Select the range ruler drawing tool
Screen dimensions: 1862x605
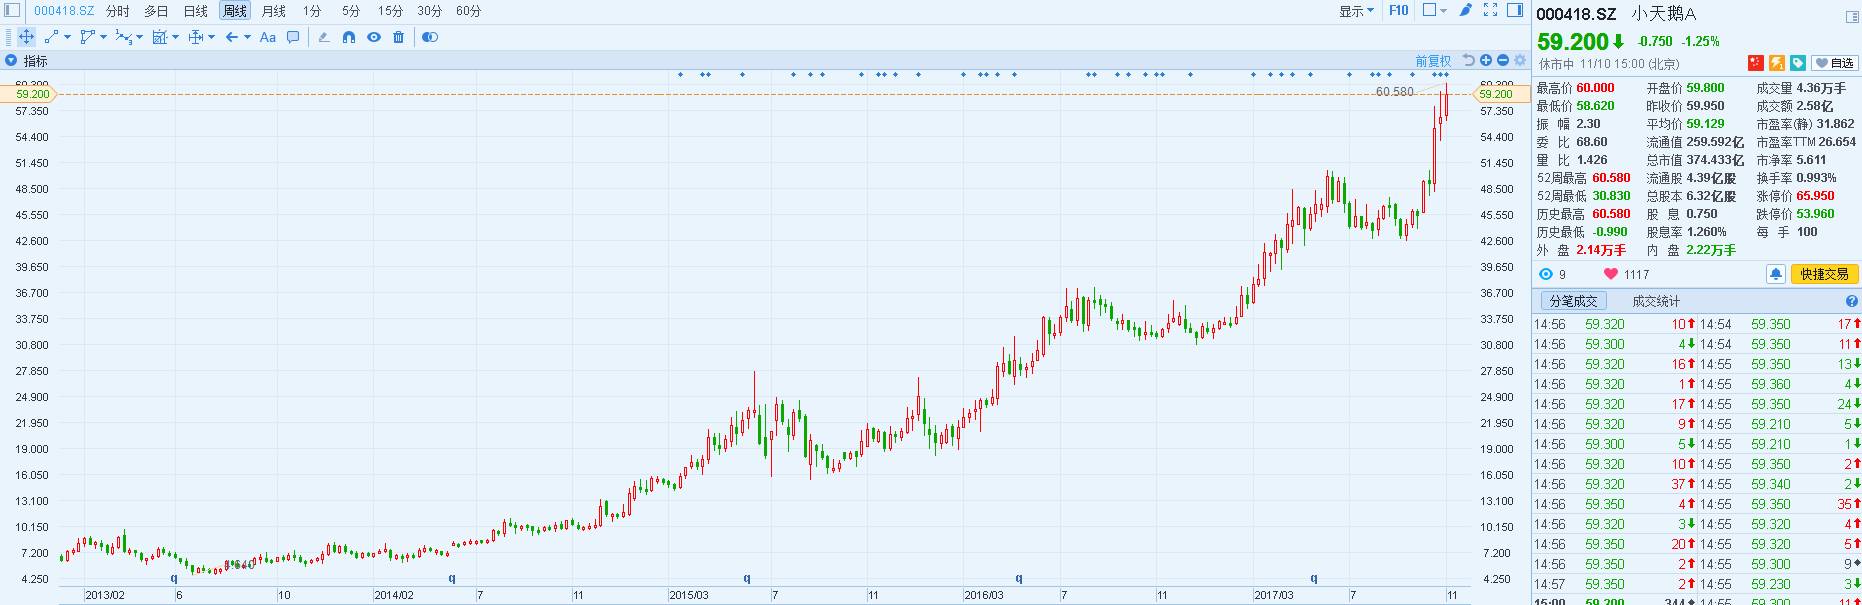point(196,37)
